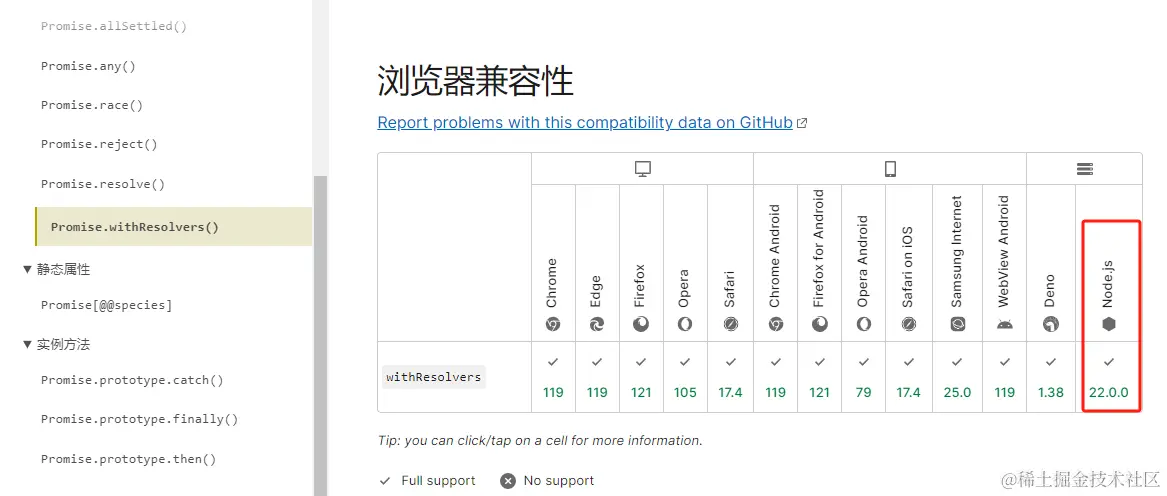Open Promise.prototype.finally() sidebar entry
The height and width of the screenshot is (496, 1167).
pos(139,419)
